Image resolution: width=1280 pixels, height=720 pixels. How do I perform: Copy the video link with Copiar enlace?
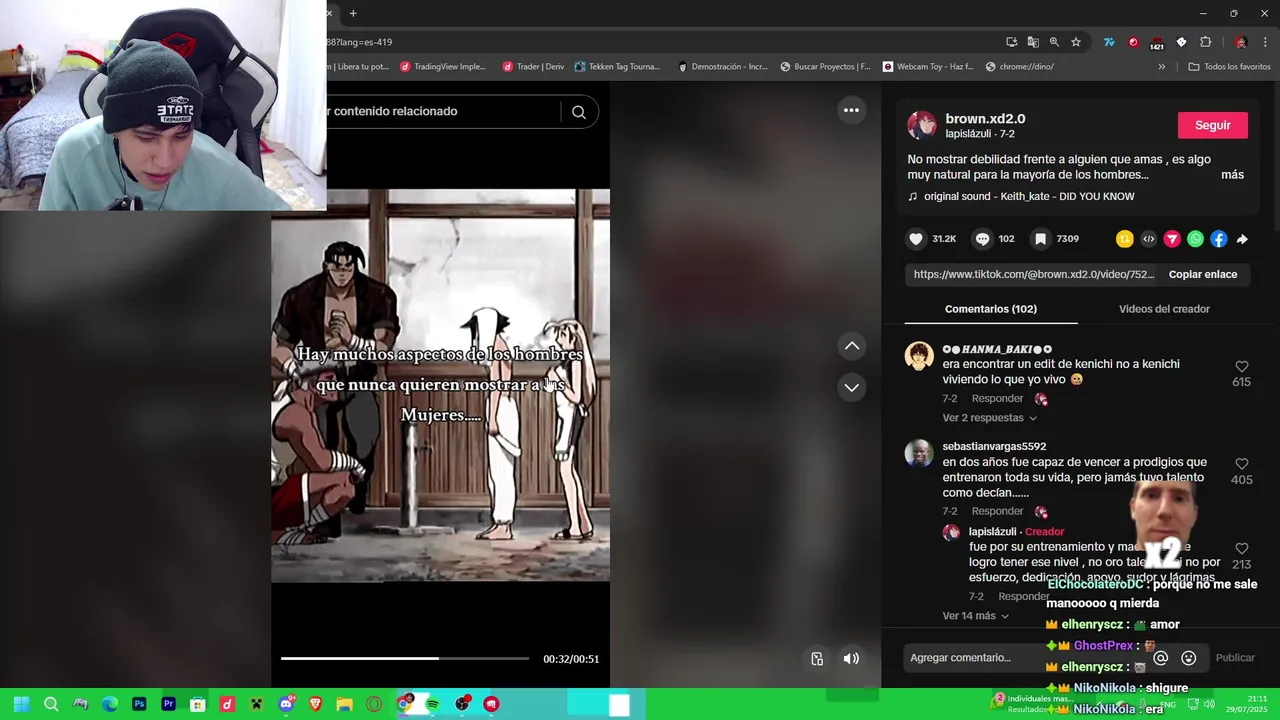tap(1203, 274)
